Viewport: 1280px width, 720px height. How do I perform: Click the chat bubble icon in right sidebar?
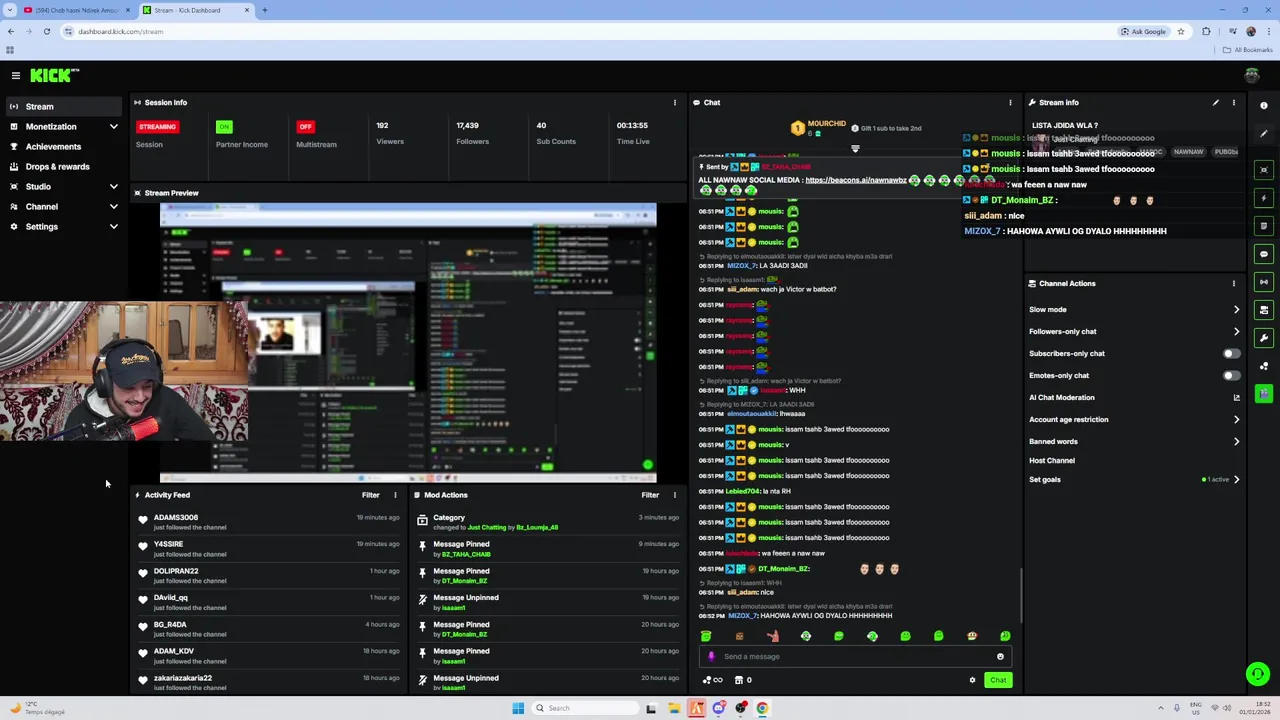coord(1264,254)
